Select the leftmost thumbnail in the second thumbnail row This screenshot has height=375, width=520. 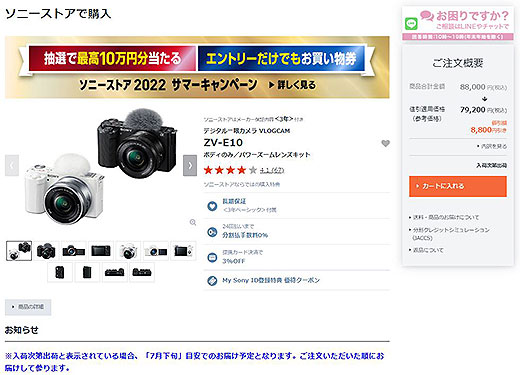60,272
